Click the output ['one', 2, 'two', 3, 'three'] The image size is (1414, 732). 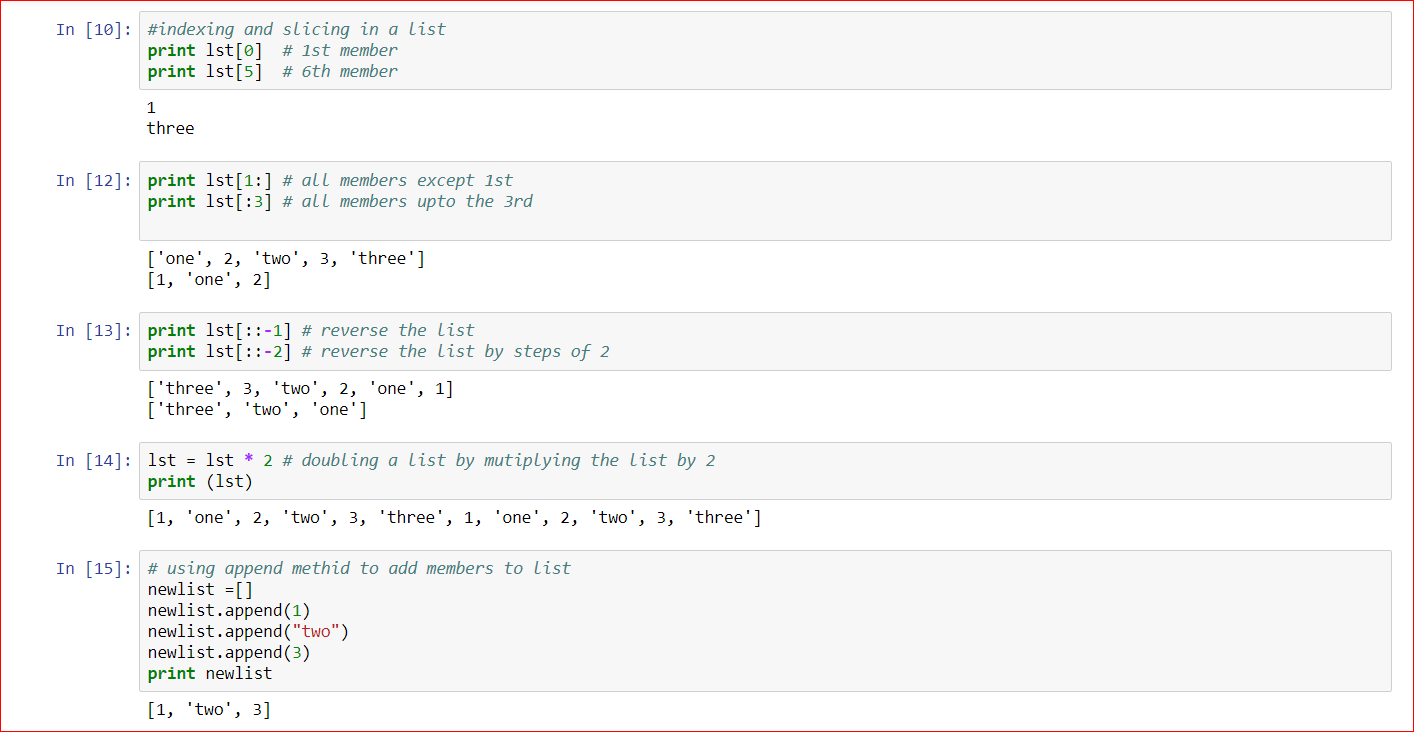tap(286, 259)
